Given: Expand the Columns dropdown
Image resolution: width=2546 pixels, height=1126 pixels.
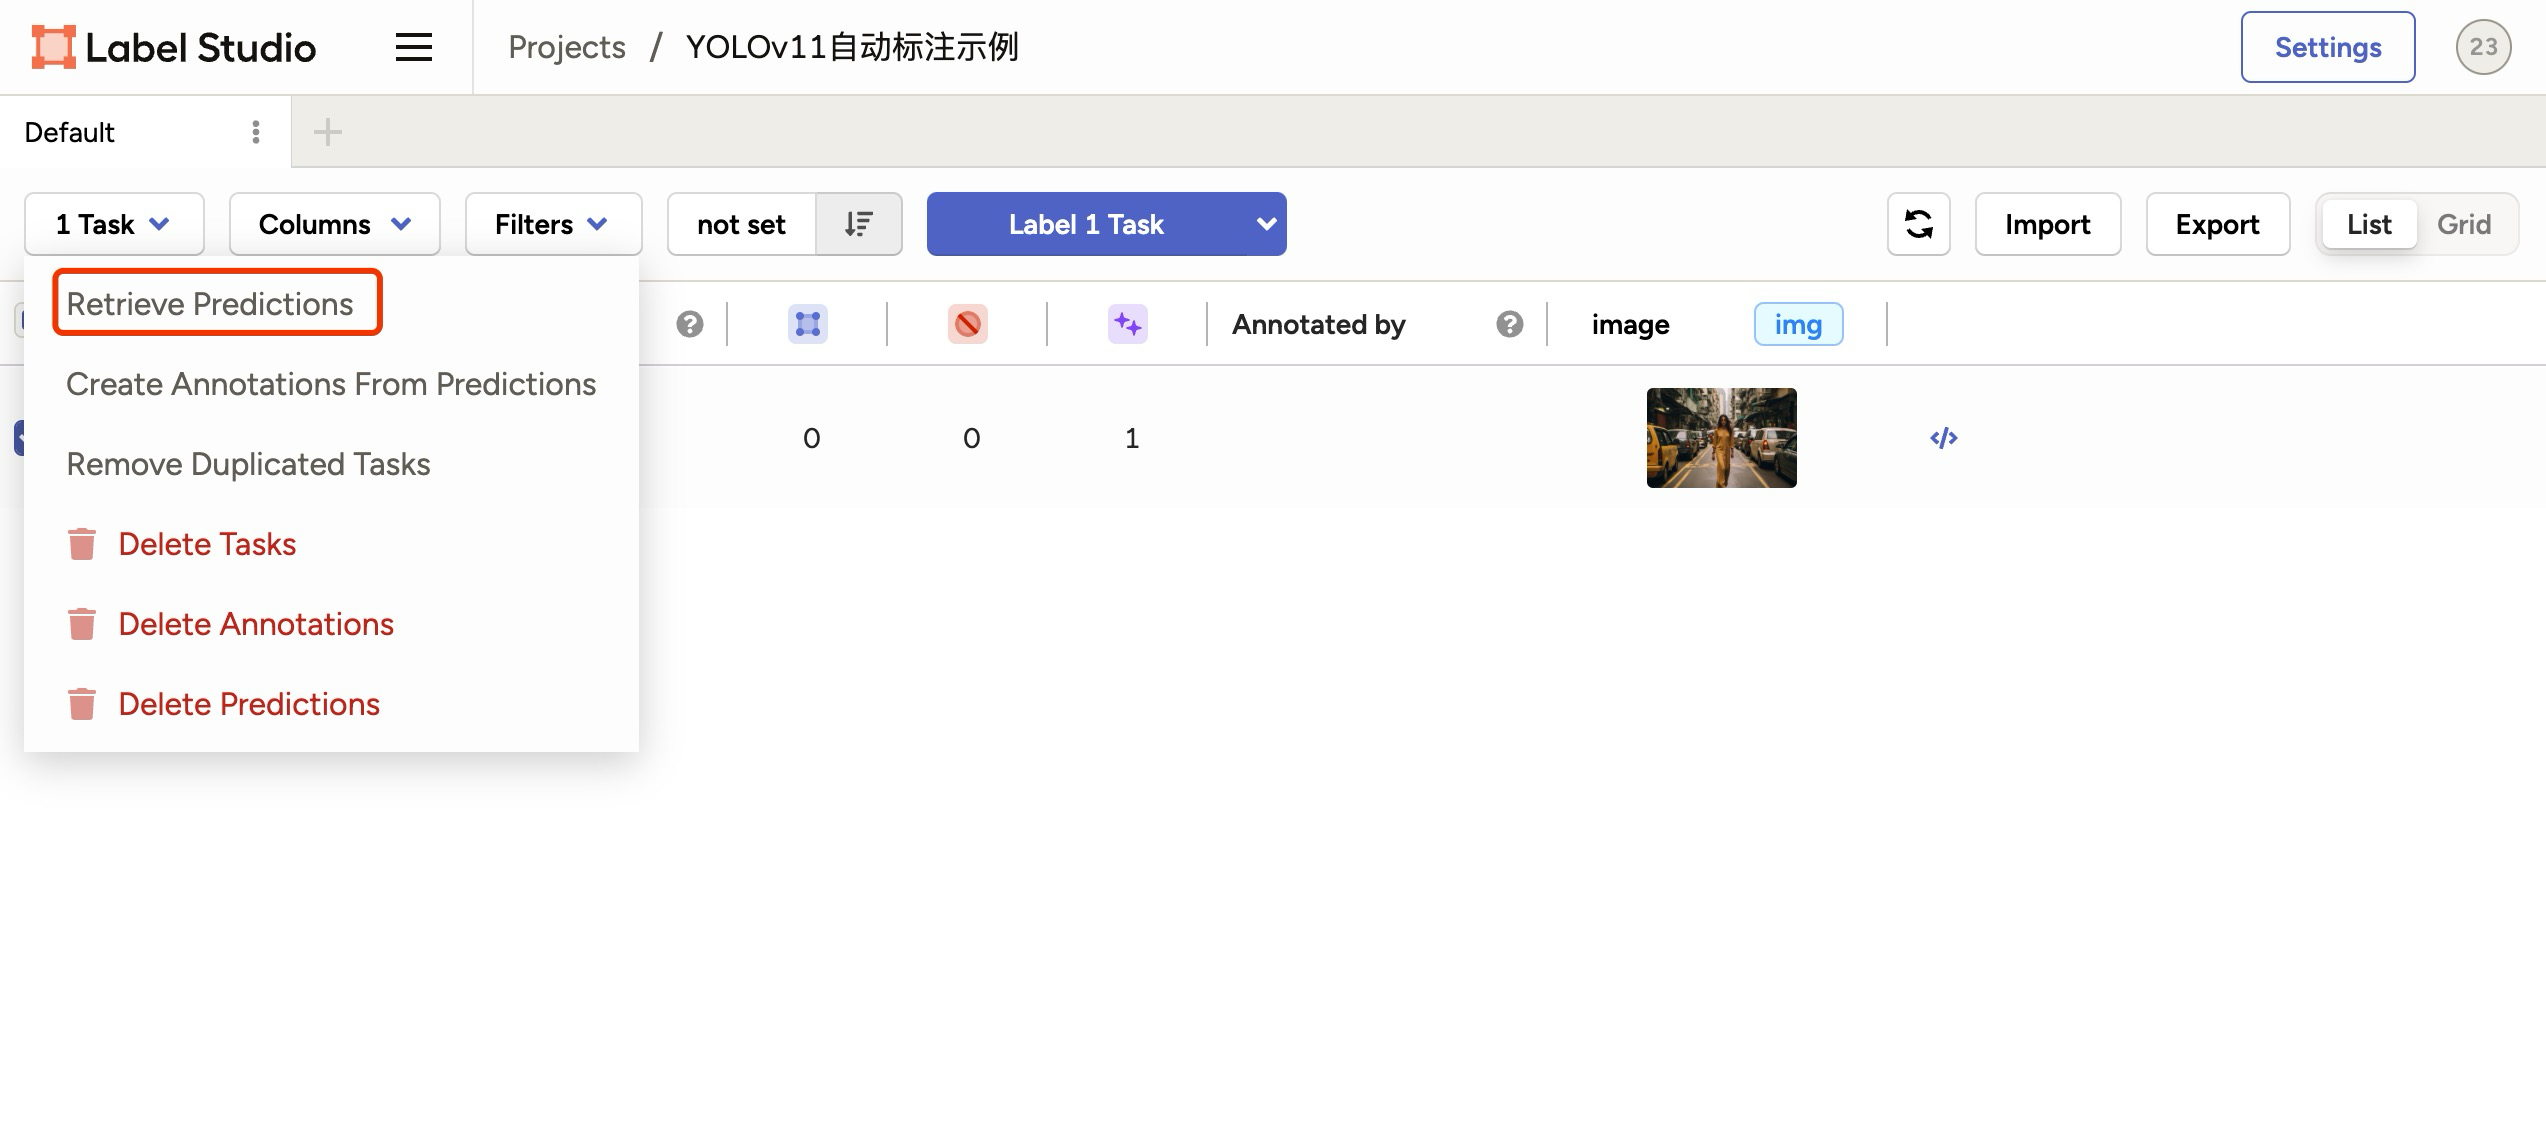Looking at the screenshot, I should (x=334, y=224).
